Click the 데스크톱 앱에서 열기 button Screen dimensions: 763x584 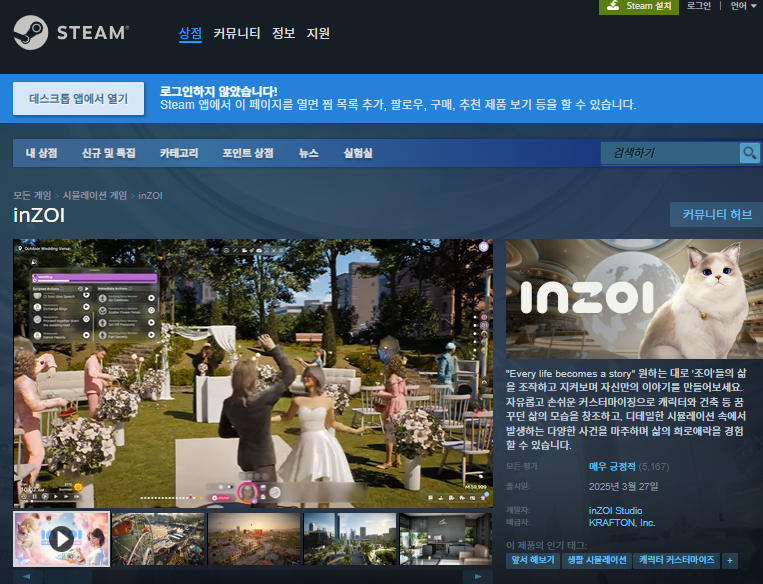[x=78, y=99]
